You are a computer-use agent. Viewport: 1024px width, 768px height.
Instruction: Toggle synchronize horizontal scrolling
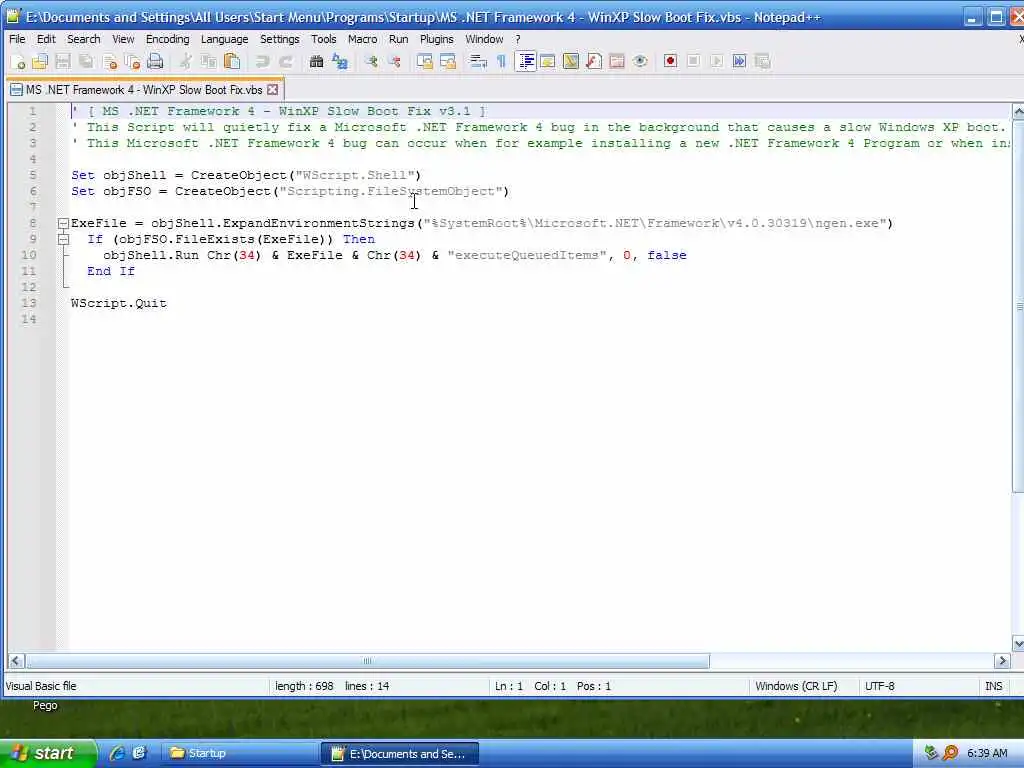(x=448, y=61)
